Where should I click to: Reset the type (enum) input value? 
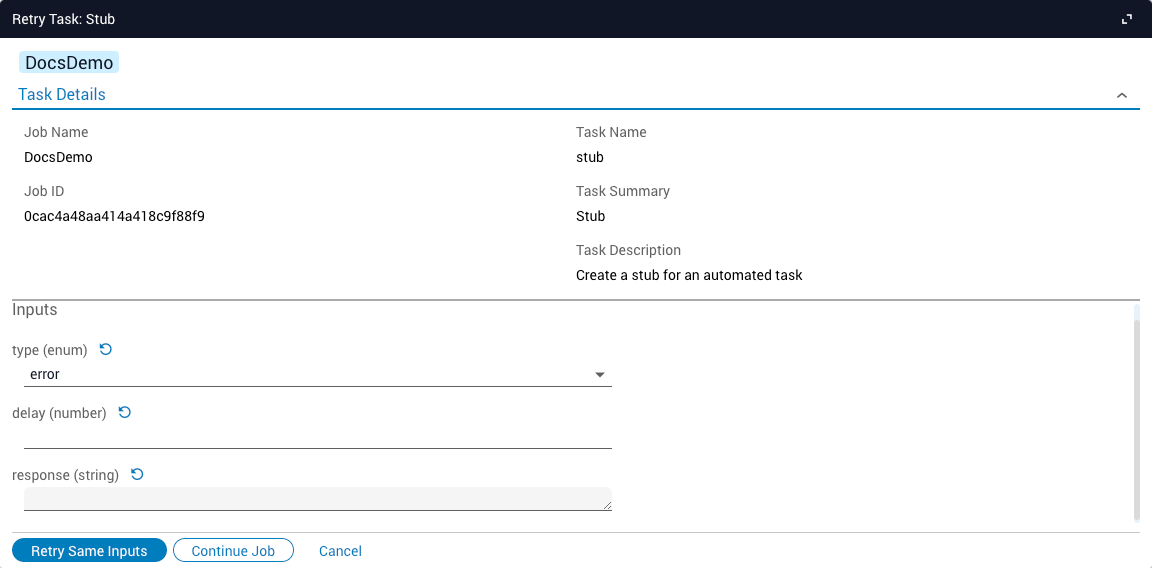pos(106,350)
